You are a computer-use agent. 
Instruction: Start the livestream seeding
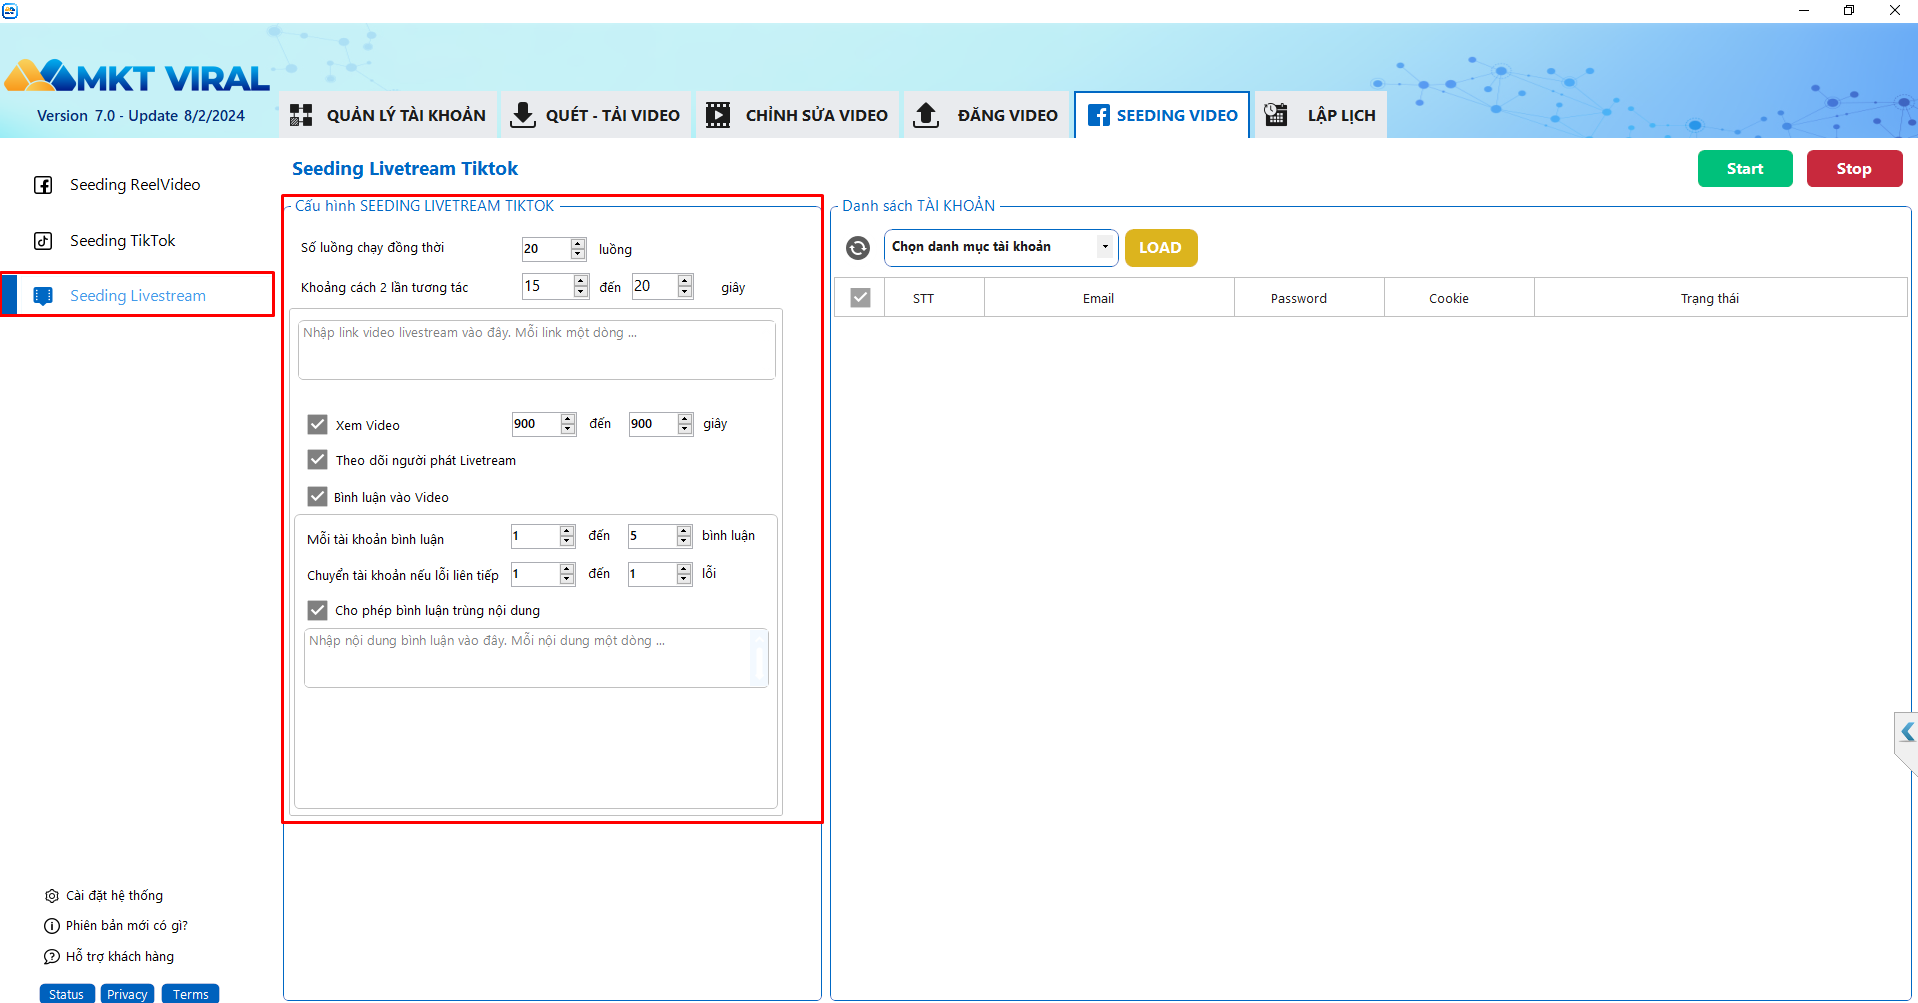[x=1745, y=169]
